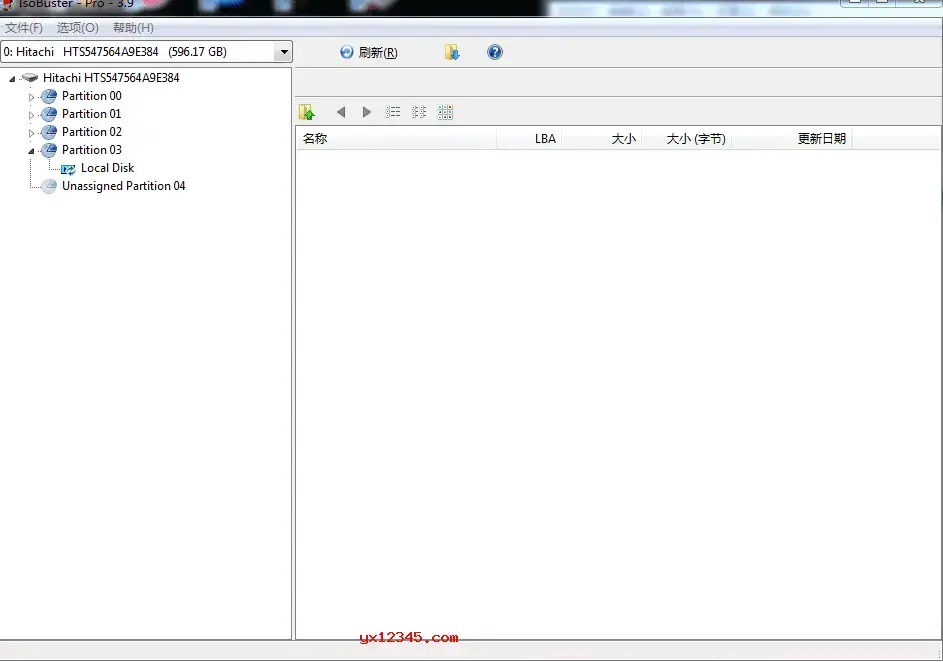The height and width of the screenshot is (662, 943).
Task: Expand Partition 01 tree node
Action: [31, 115]
